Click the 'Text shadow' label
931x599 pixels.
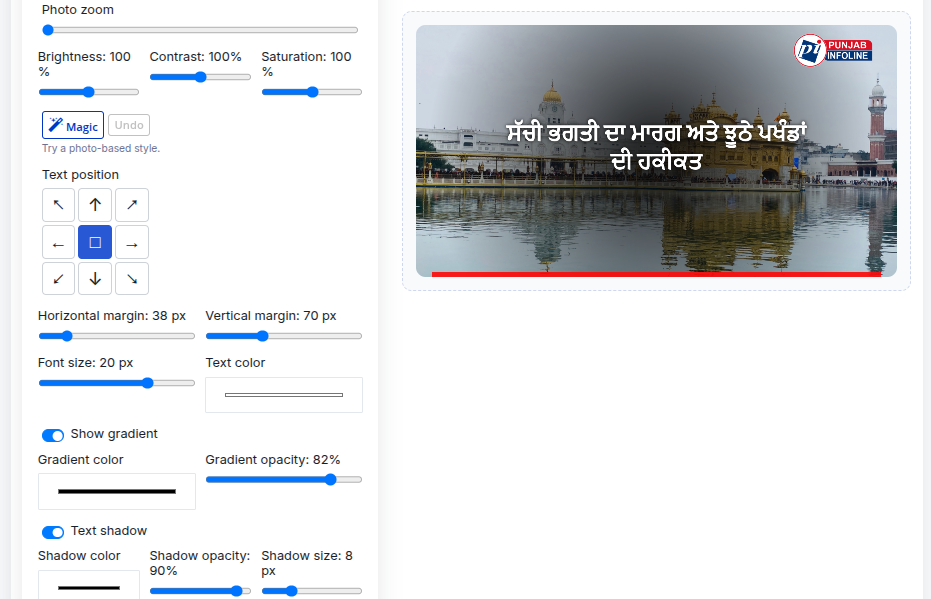click(109, 531)
